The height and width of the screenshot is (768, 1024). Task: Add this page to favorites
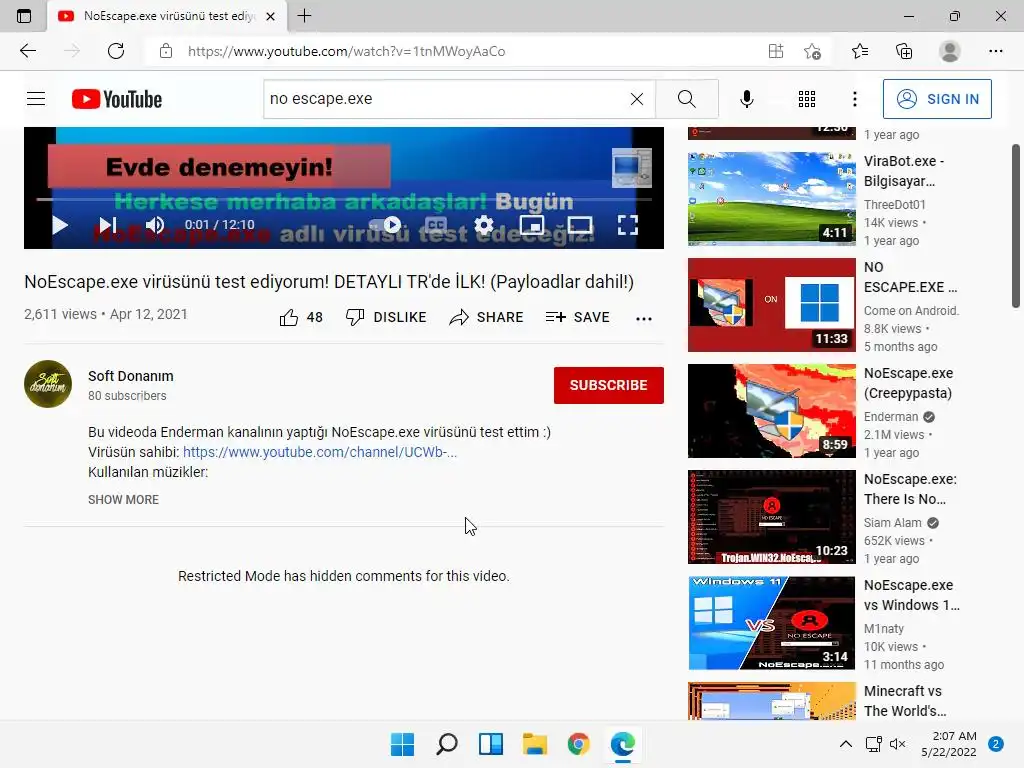click(812, 51)
